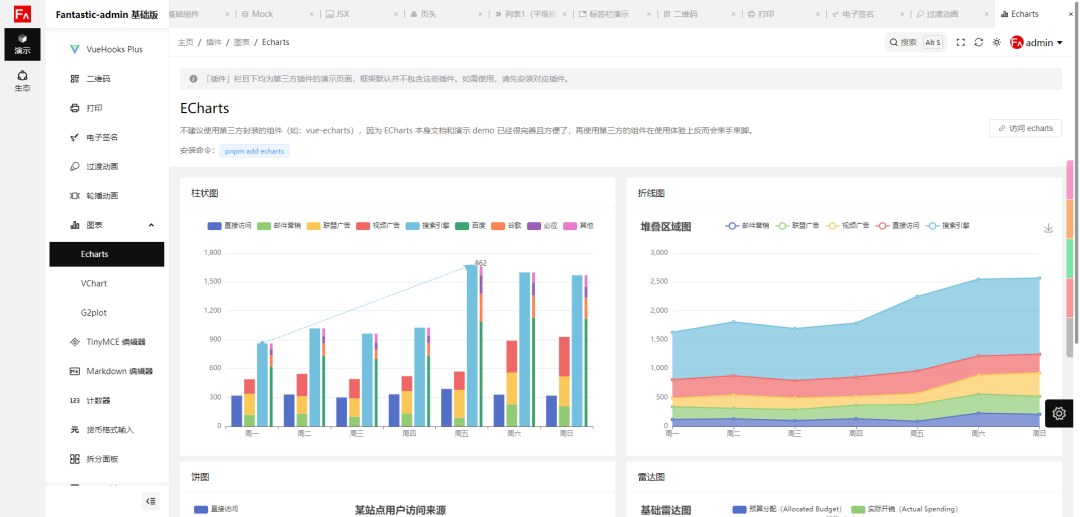Click the 演示 icon in the left rail
Image resolution: width=1080 pixels, height=517 pixels.
click(x=22, y=44)
